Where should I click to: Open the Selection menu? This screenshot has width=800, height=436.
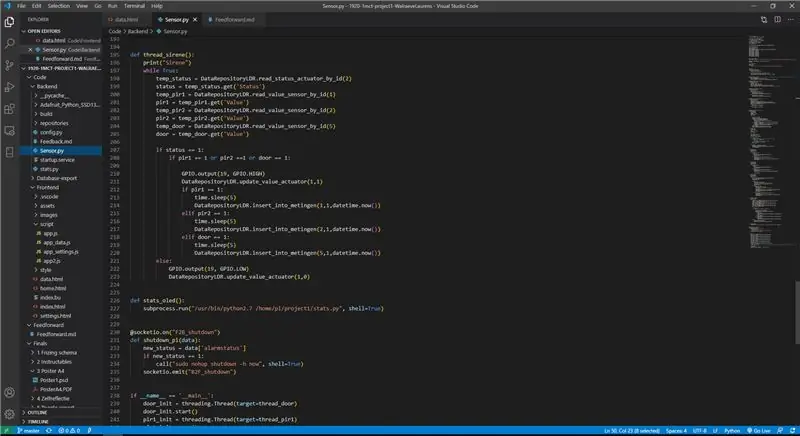[x=59, y=6]
